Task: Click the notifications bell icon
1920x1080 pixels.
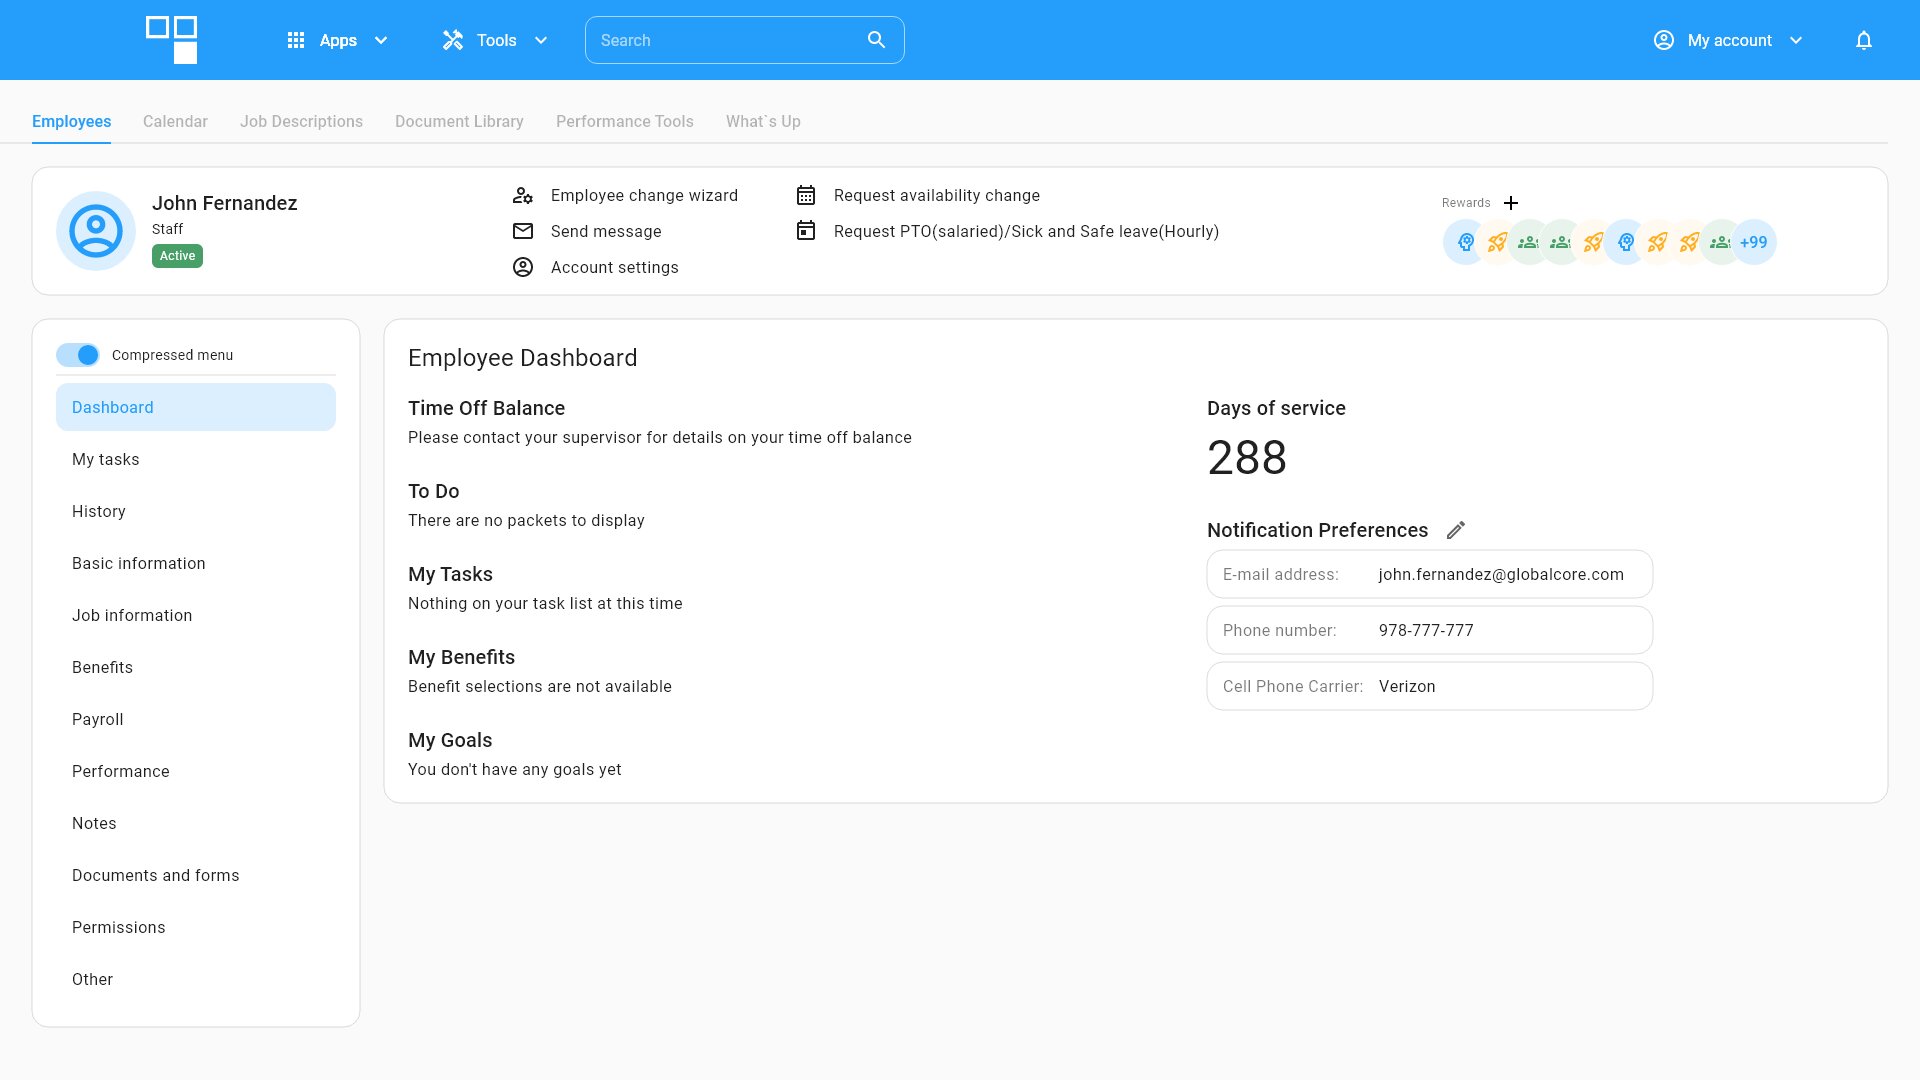Action: tap(1863, 40)
